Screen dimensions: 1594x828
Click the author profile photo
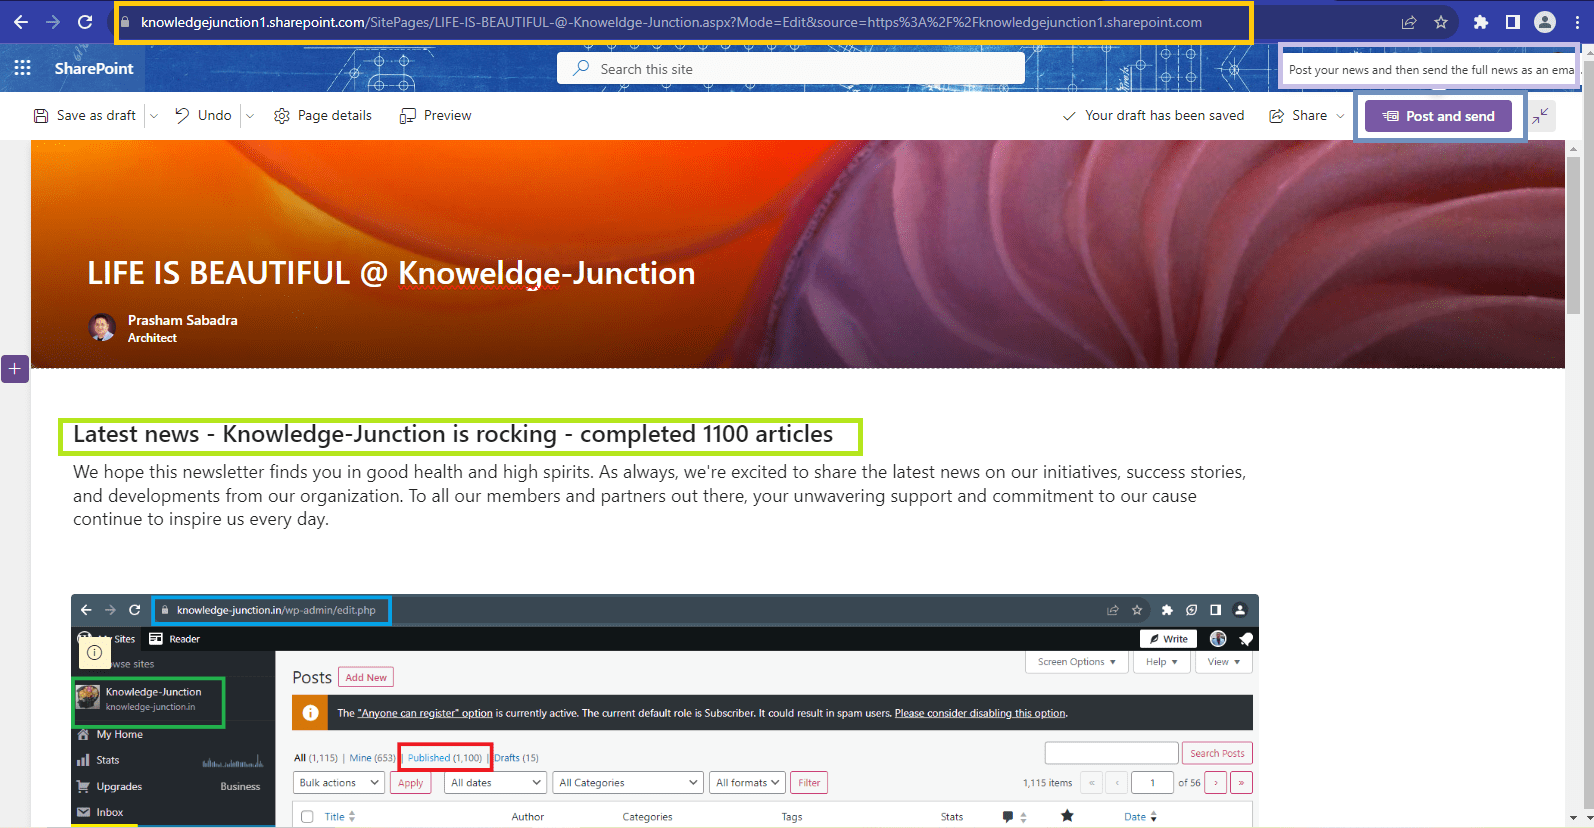[x=102, y=327]
